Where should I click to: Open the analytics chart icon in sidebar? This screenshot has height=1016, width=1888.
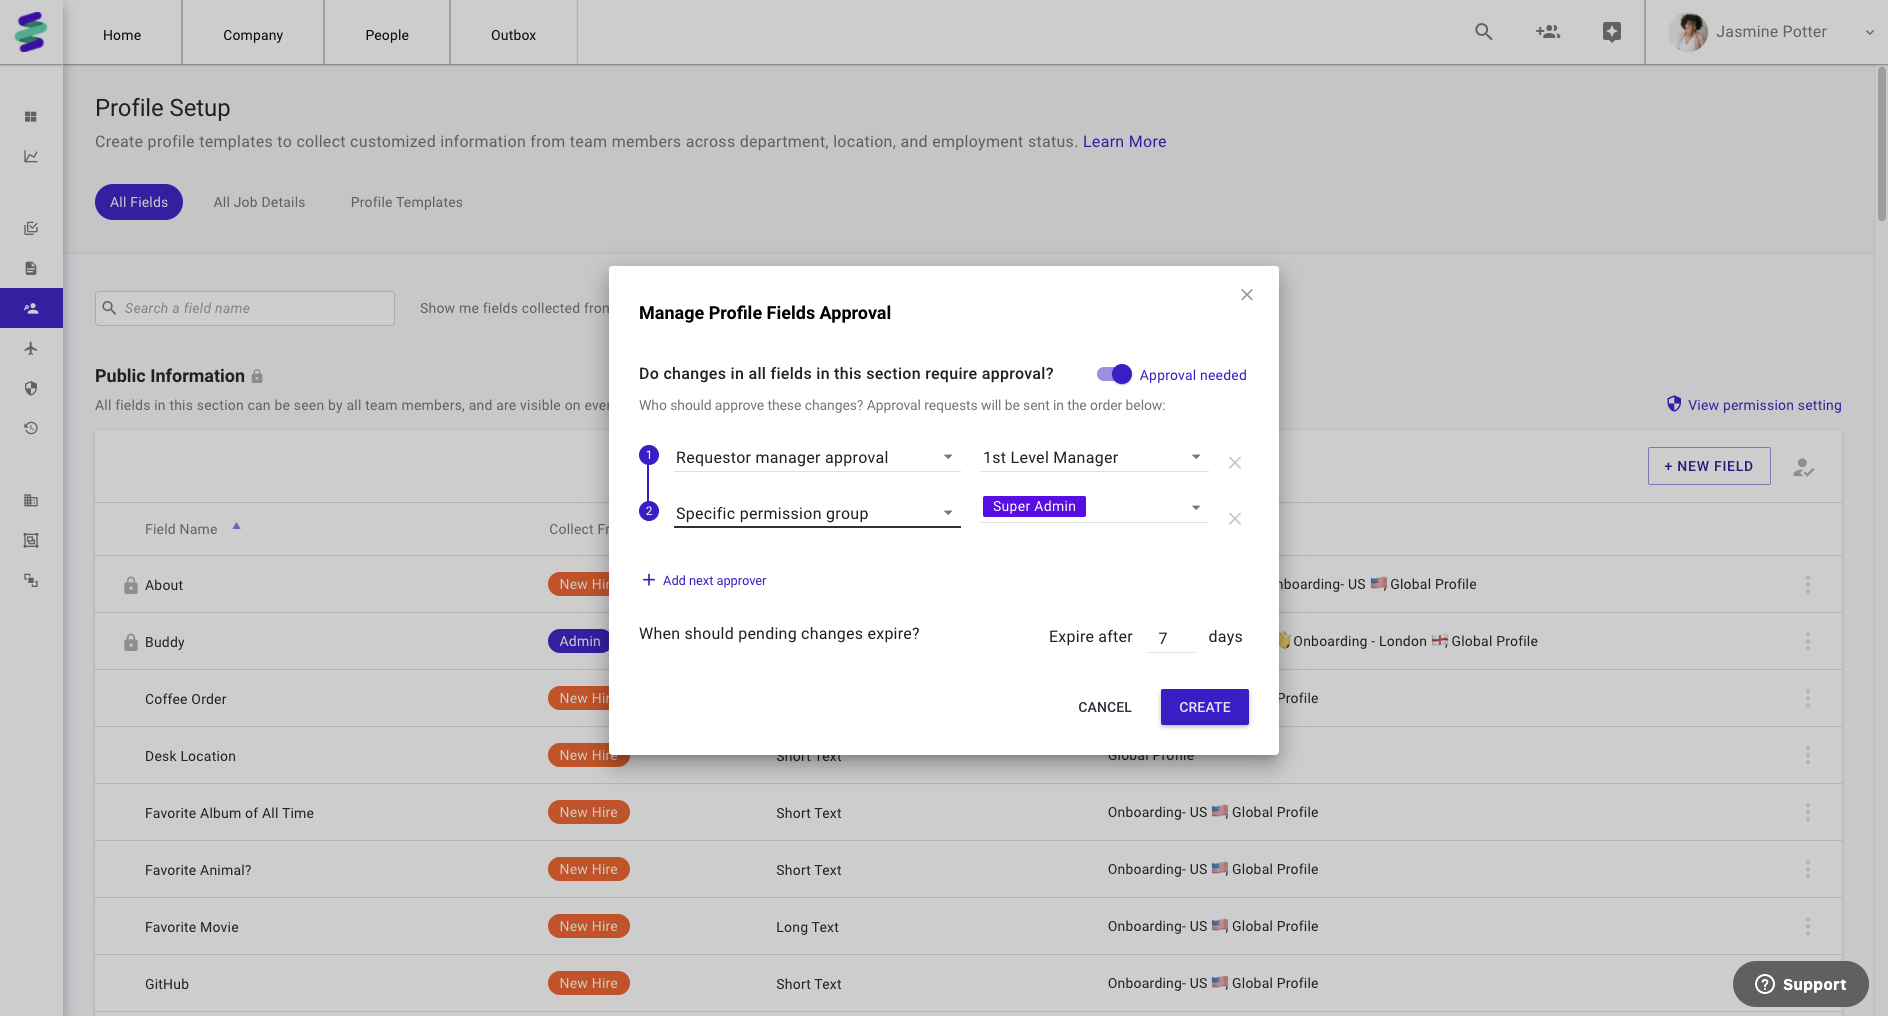pos(31,156)
